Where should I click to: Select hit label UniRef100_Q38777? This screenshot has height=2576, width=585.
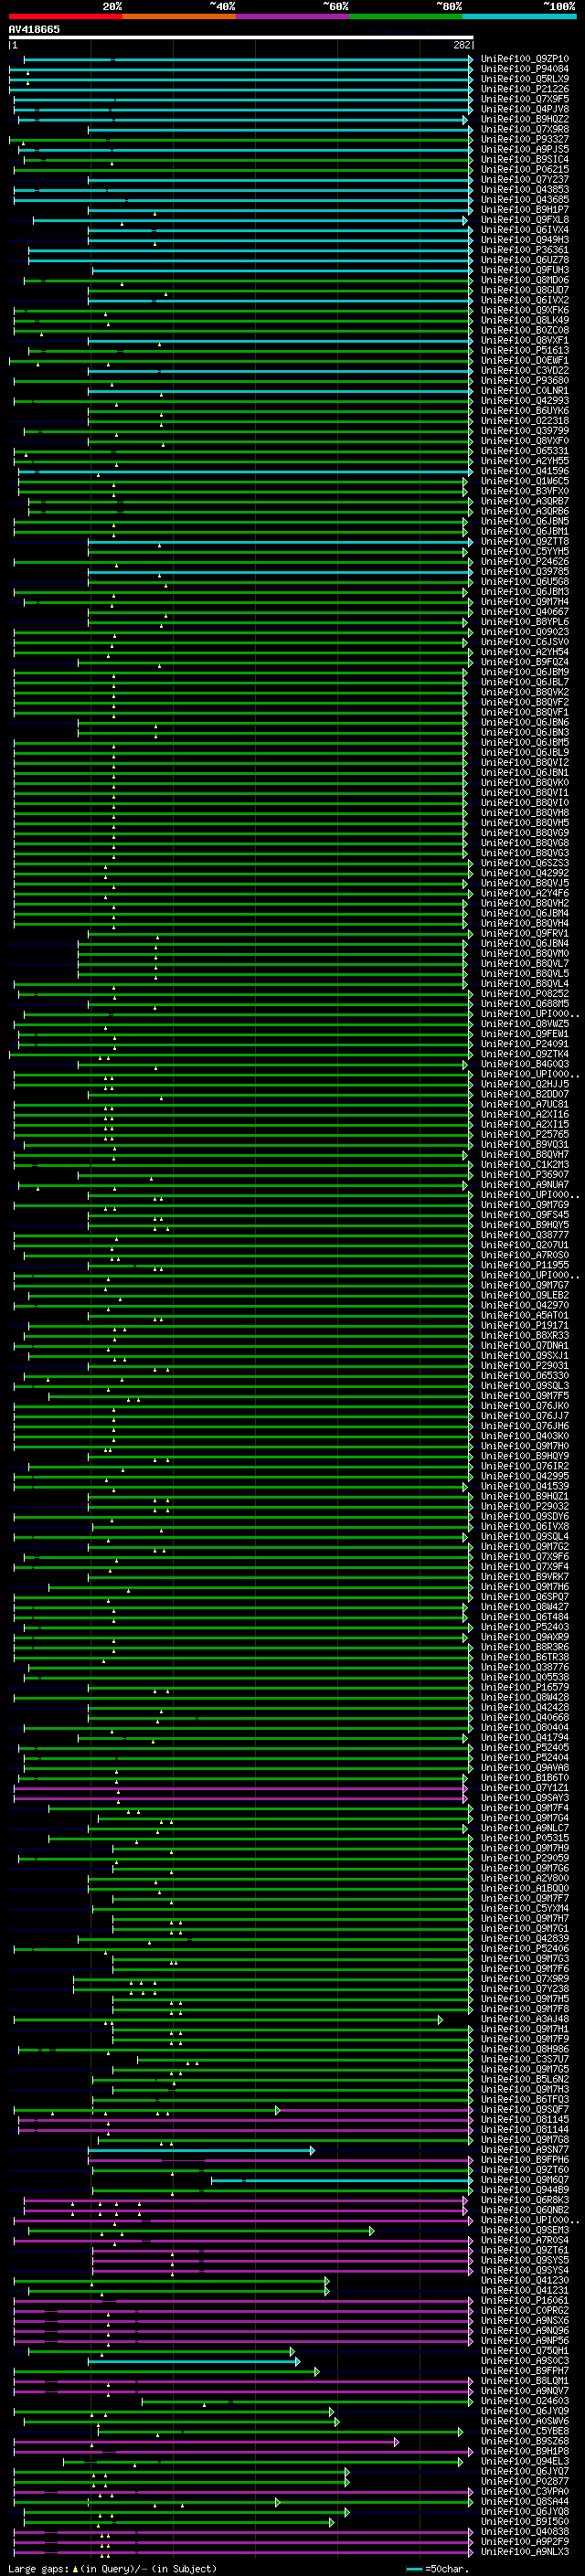[525, 1235]
